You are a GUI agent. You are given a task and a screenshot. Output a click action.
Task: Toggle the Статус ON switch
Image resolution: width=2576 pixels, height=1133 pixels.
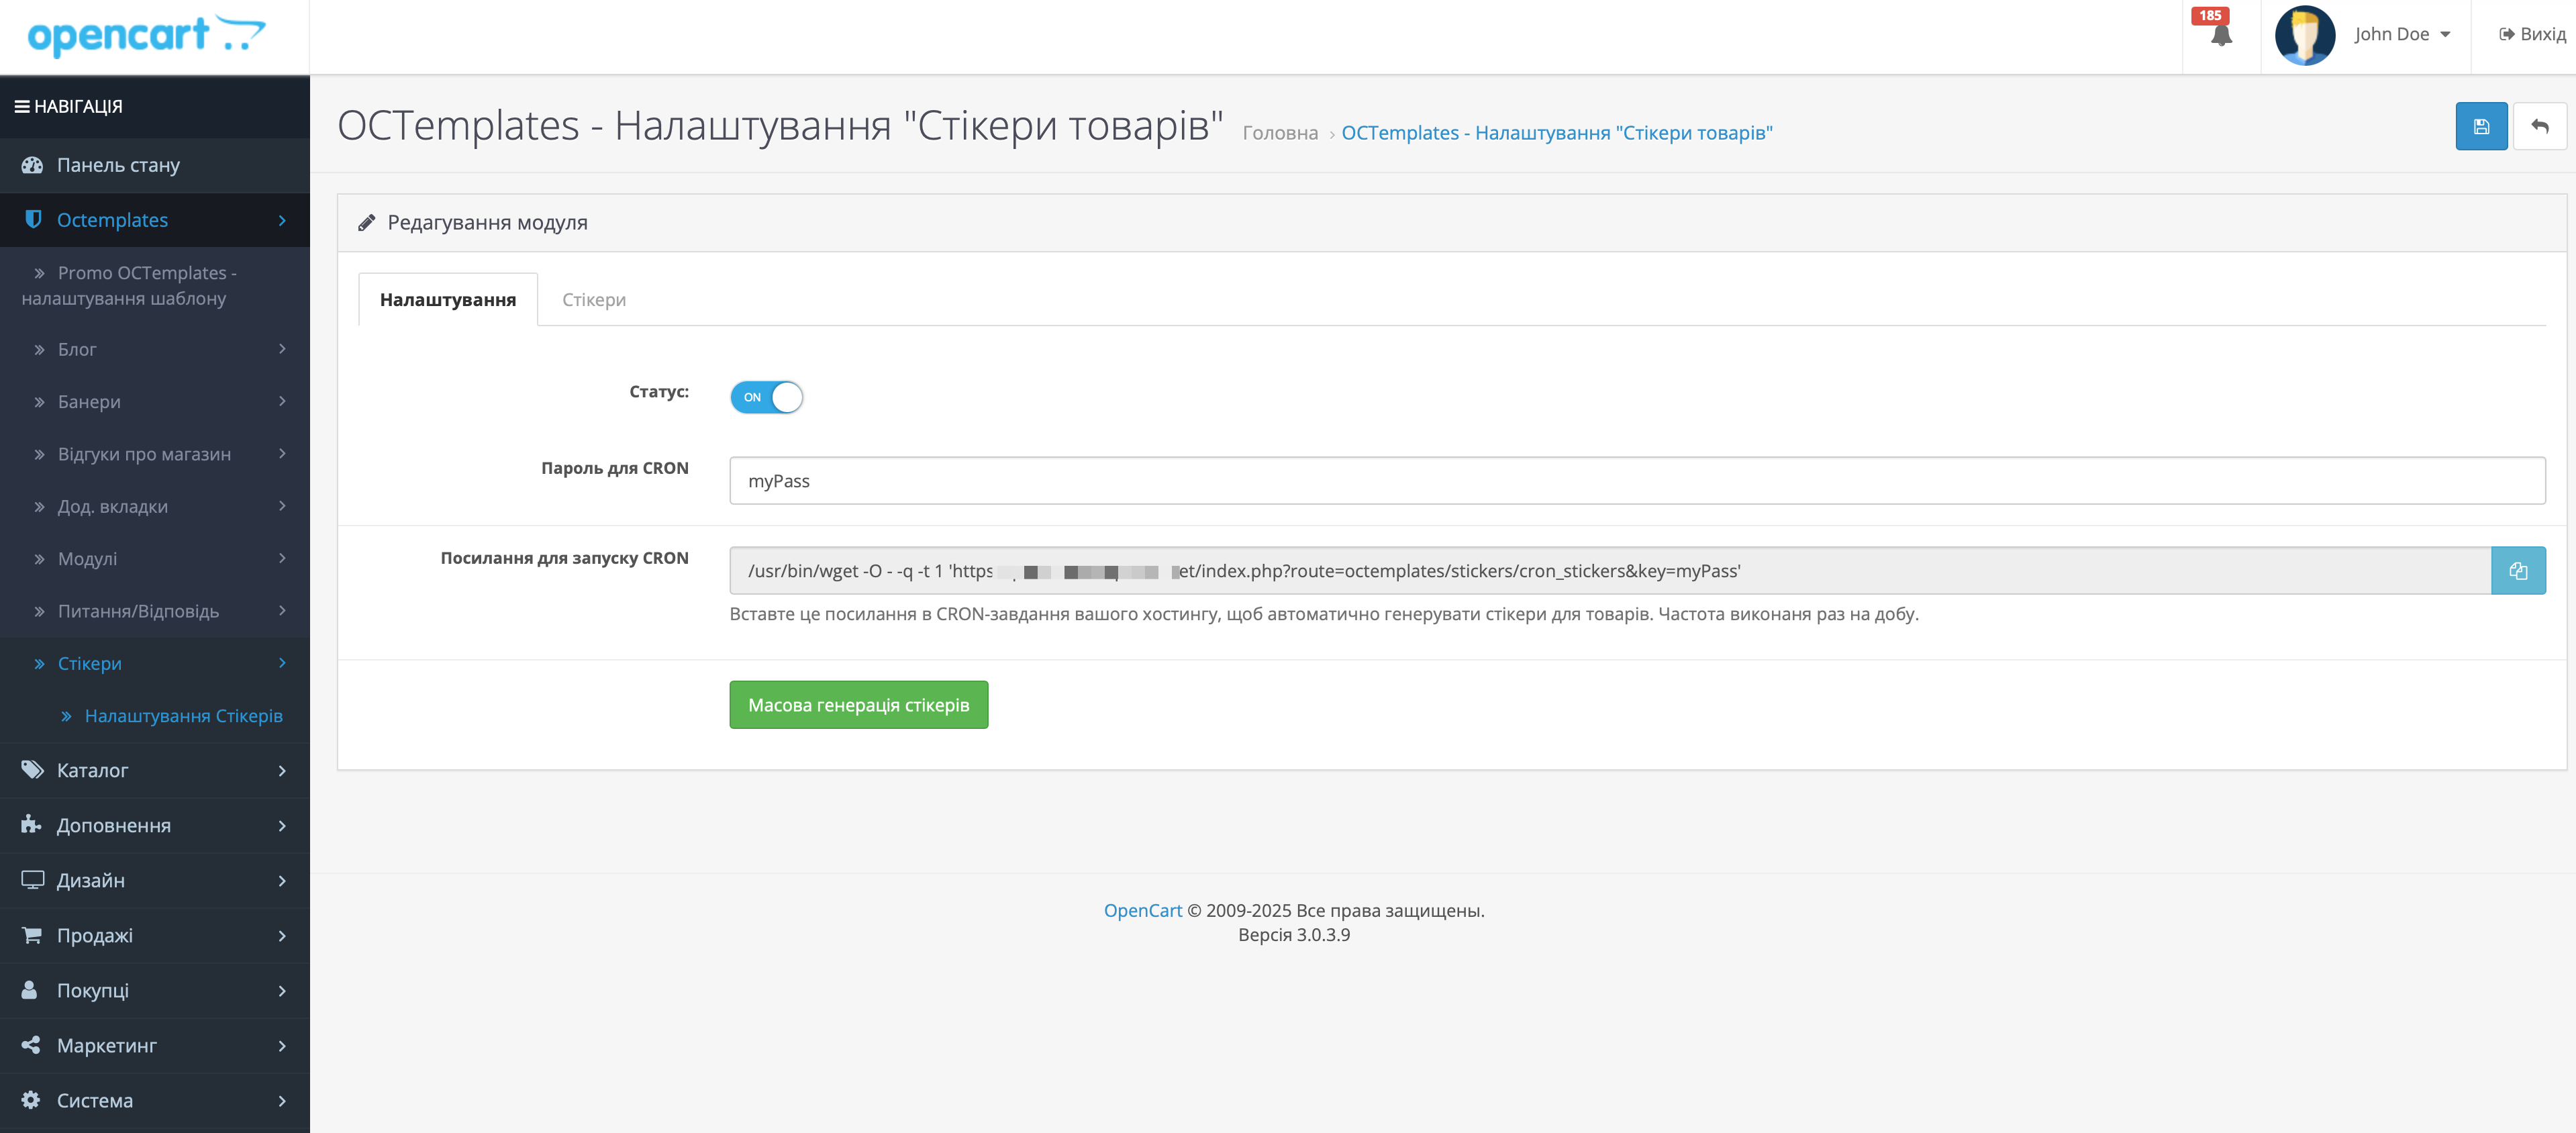pos(766,397)
